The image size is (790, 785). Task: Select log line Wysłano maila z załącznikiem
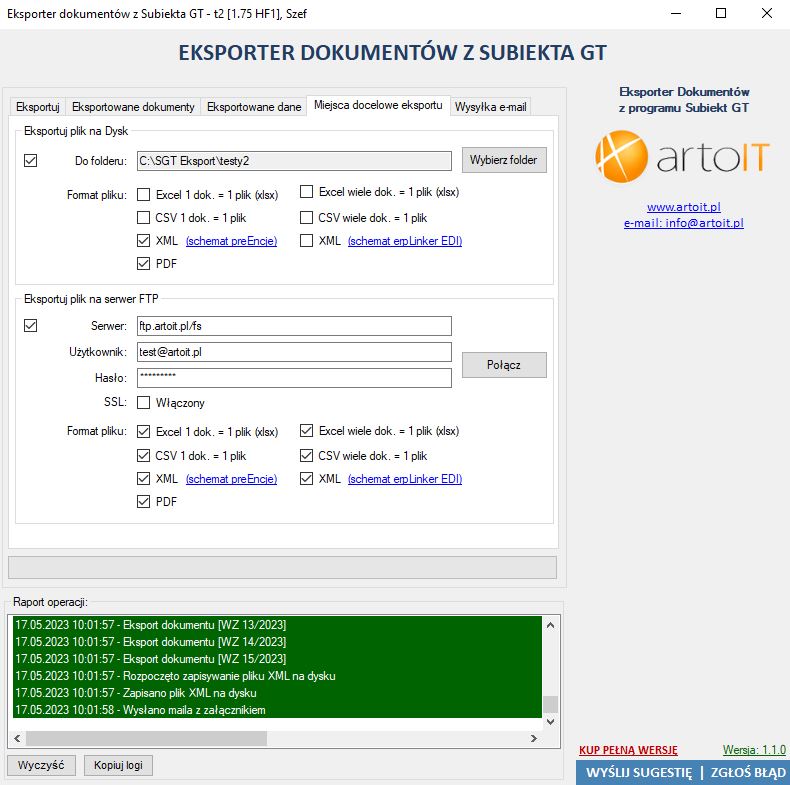click(x=277, y=710)
